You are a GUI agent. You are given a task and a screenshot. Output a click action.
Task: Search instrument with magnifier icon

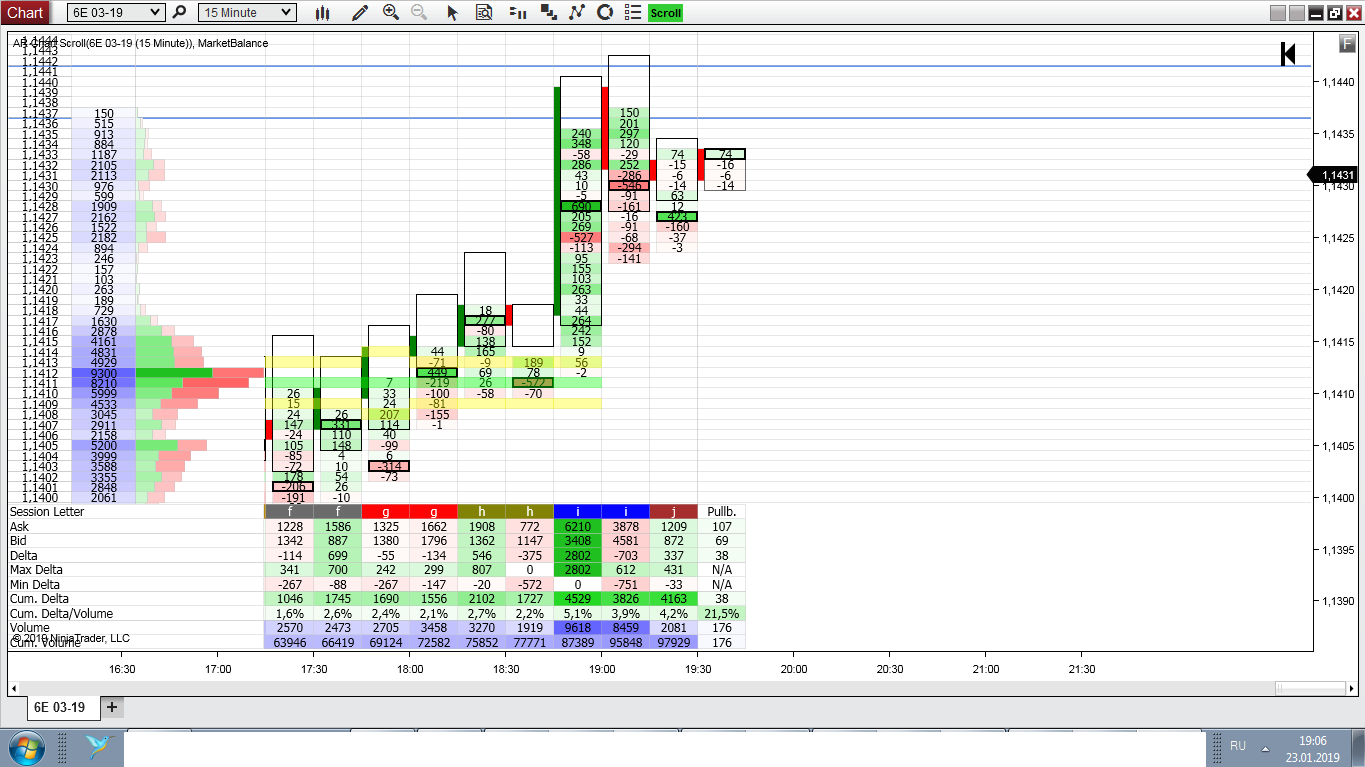180,13
